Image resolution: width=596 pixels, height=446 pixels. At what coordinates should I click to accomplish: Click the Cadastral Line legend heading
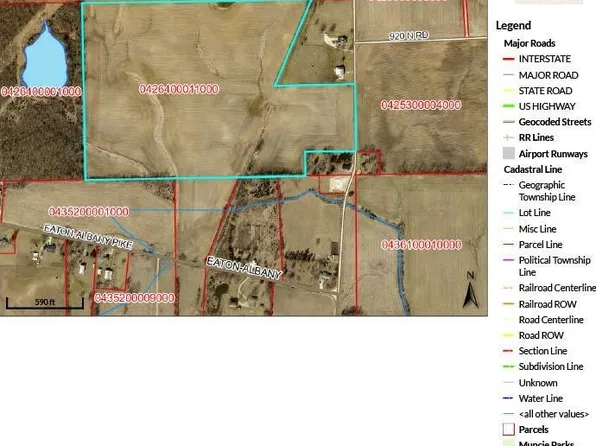click(x=533, y=169)
